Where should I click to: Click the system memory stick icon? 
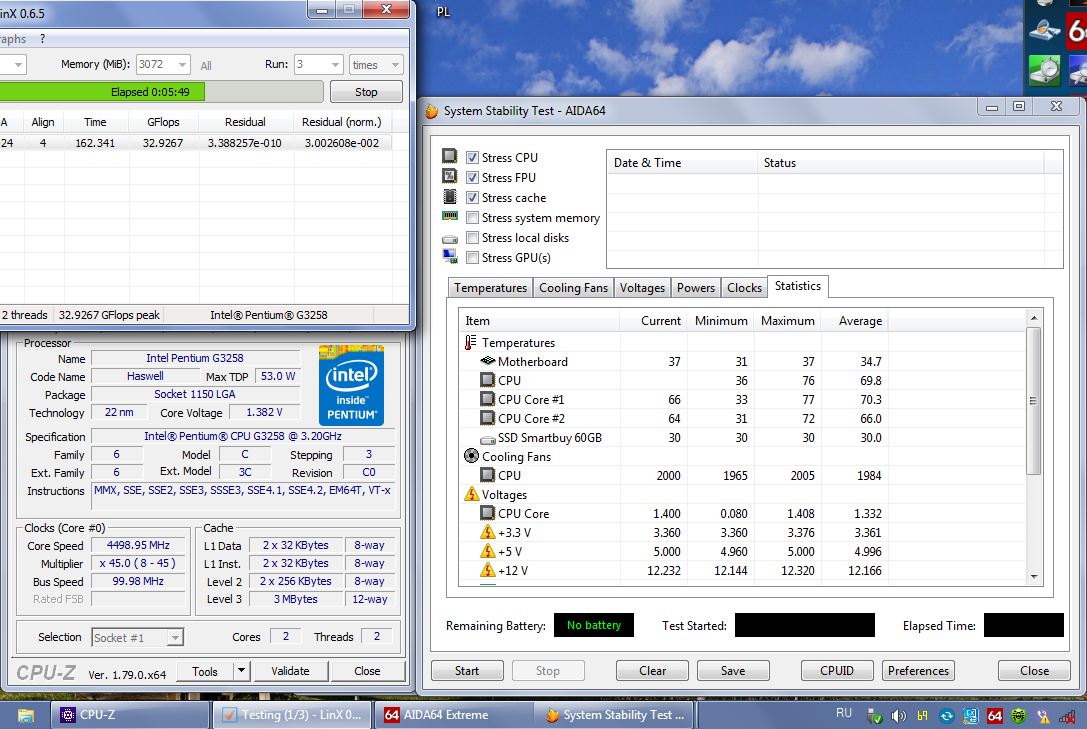point(450,216)
